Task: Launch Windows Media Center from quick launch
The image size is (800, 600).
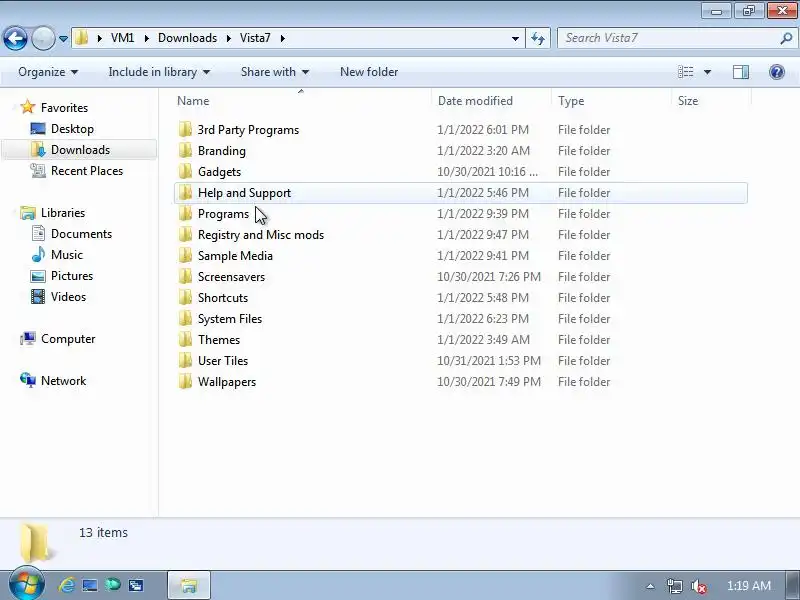Action: coord(113,585)
